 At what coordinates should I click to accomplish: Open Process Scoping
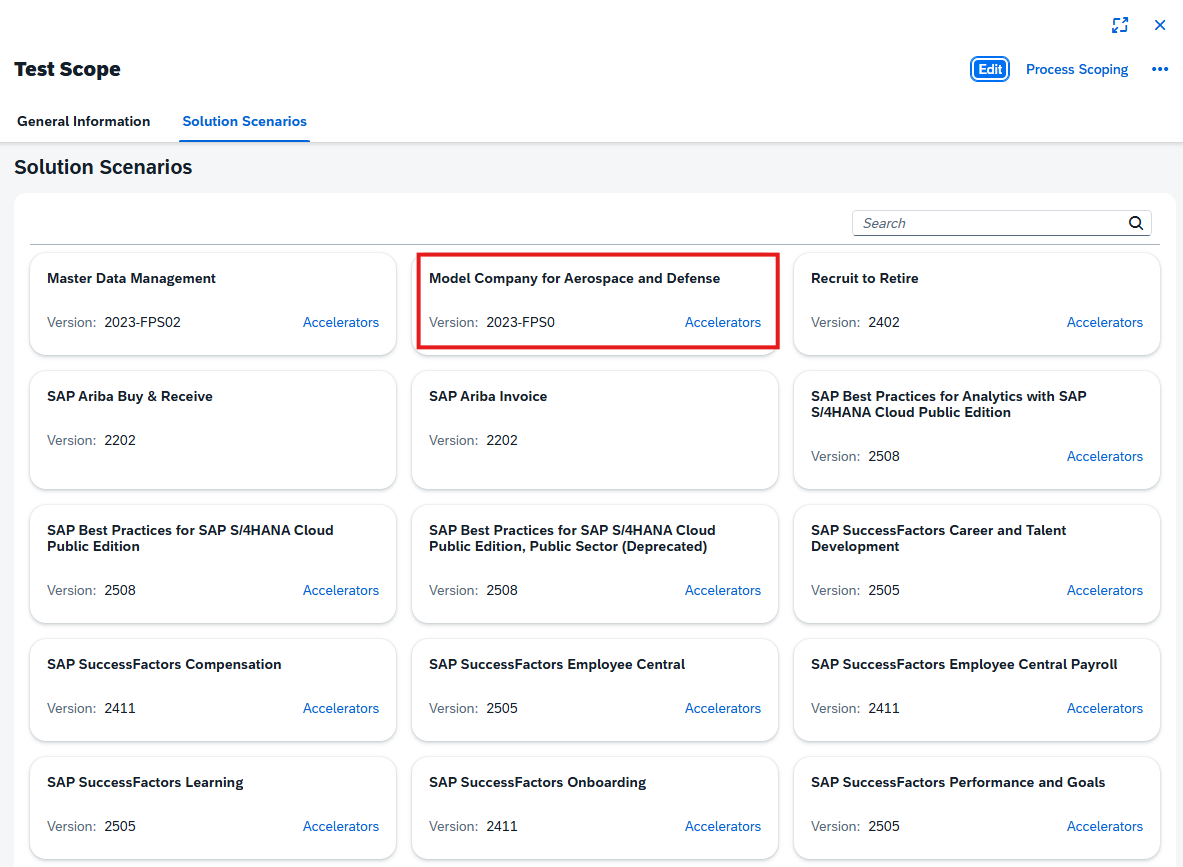pyautogui.click(x=1077, y=69)
